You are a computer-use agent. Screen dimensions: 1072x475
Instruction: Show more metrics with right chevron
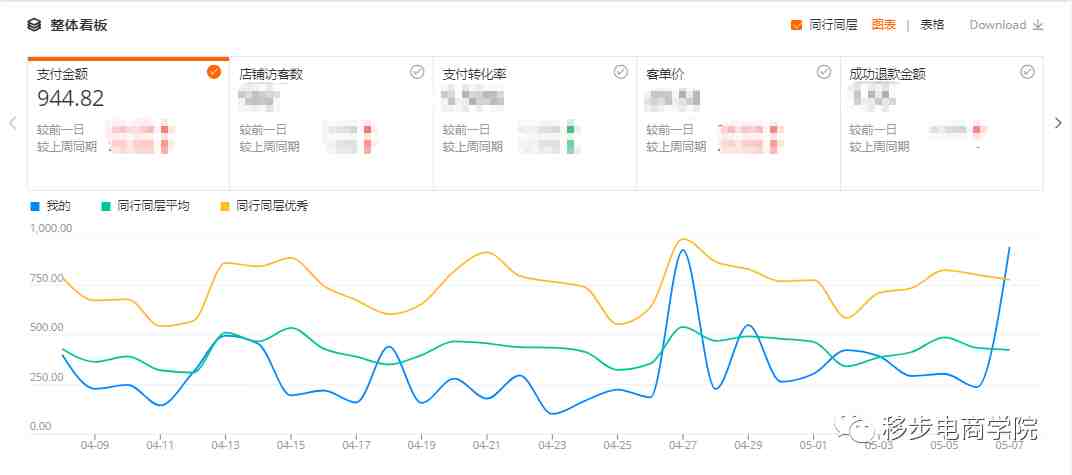(1058, 123)
